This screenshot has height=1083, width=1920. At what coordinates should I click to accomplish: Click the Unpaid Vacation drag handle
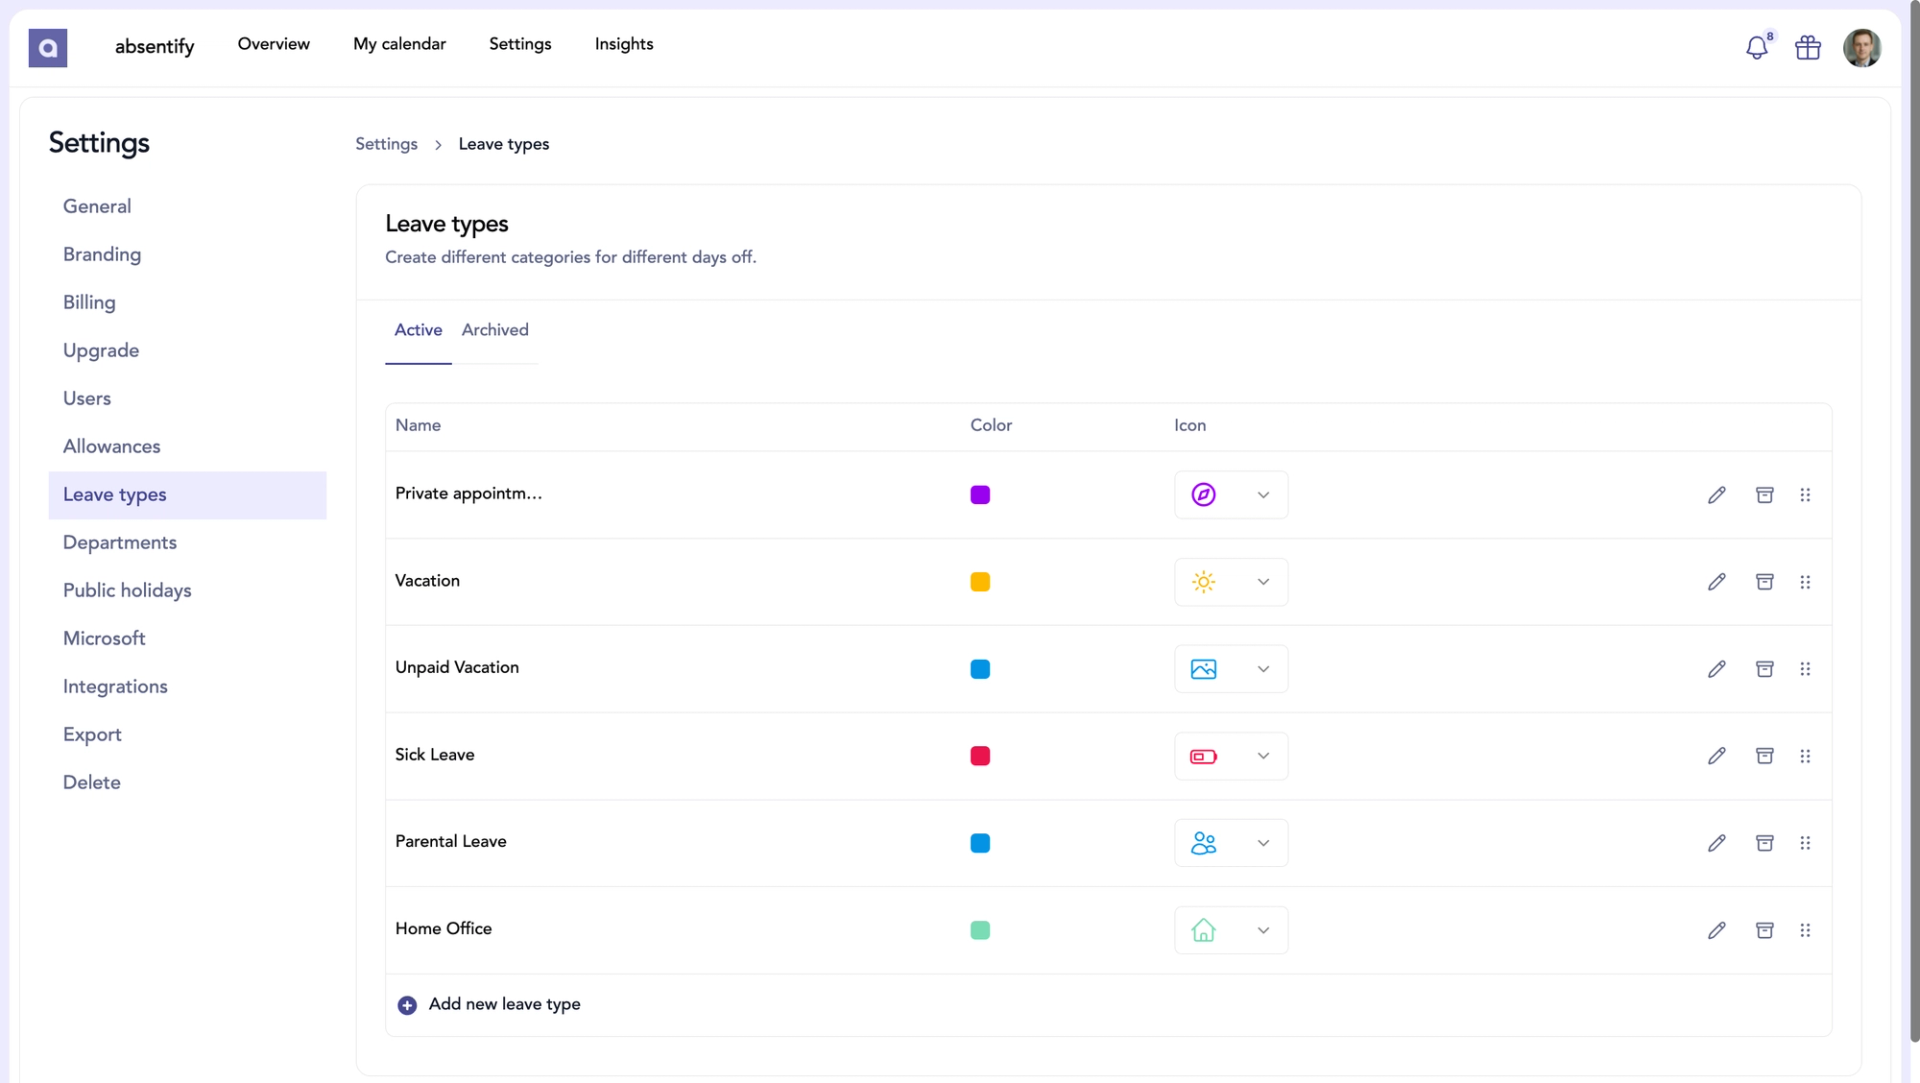[1805, 669]
